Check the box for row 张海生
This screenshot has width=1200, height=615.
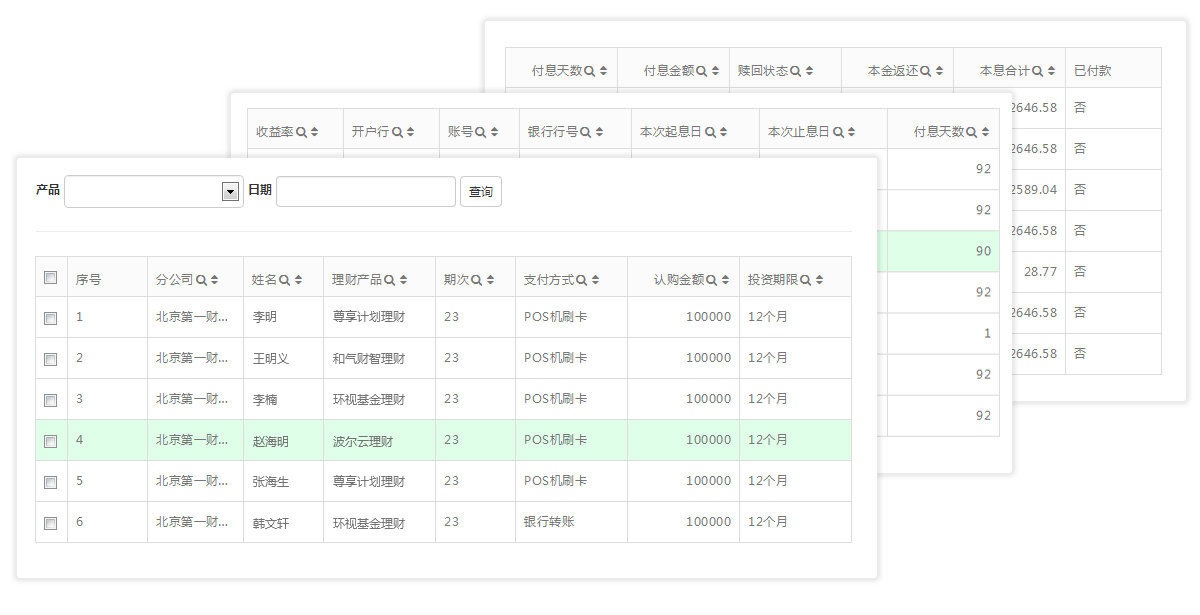51,482
